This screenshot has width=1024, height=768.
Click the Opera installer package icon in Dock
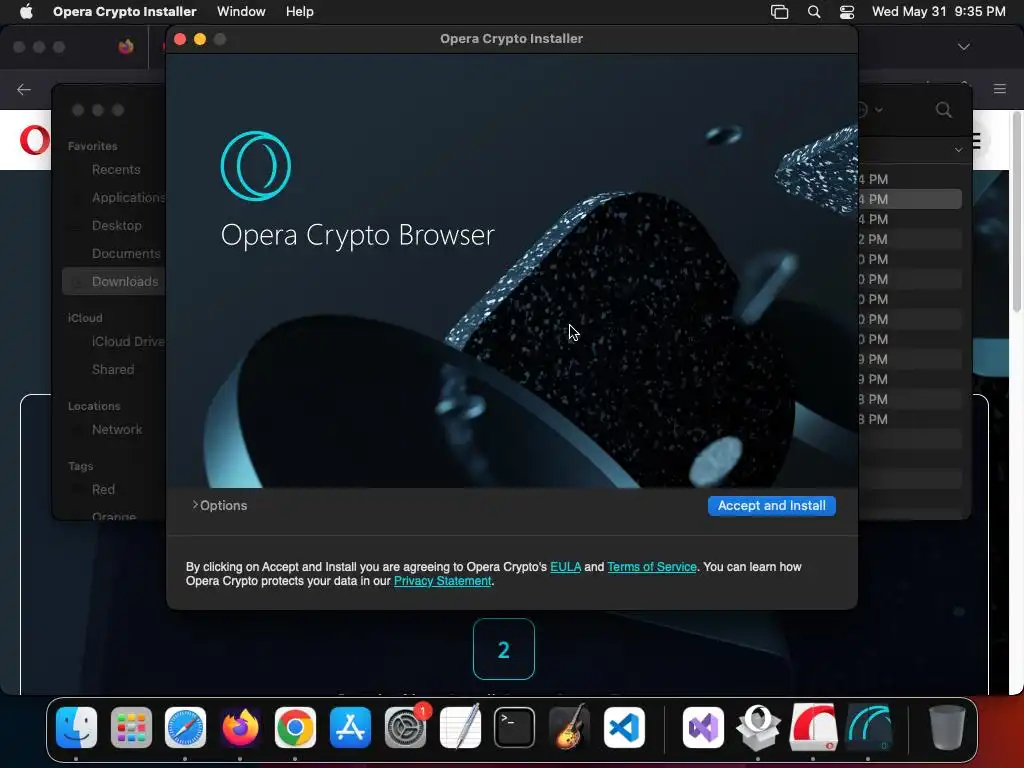758,727
